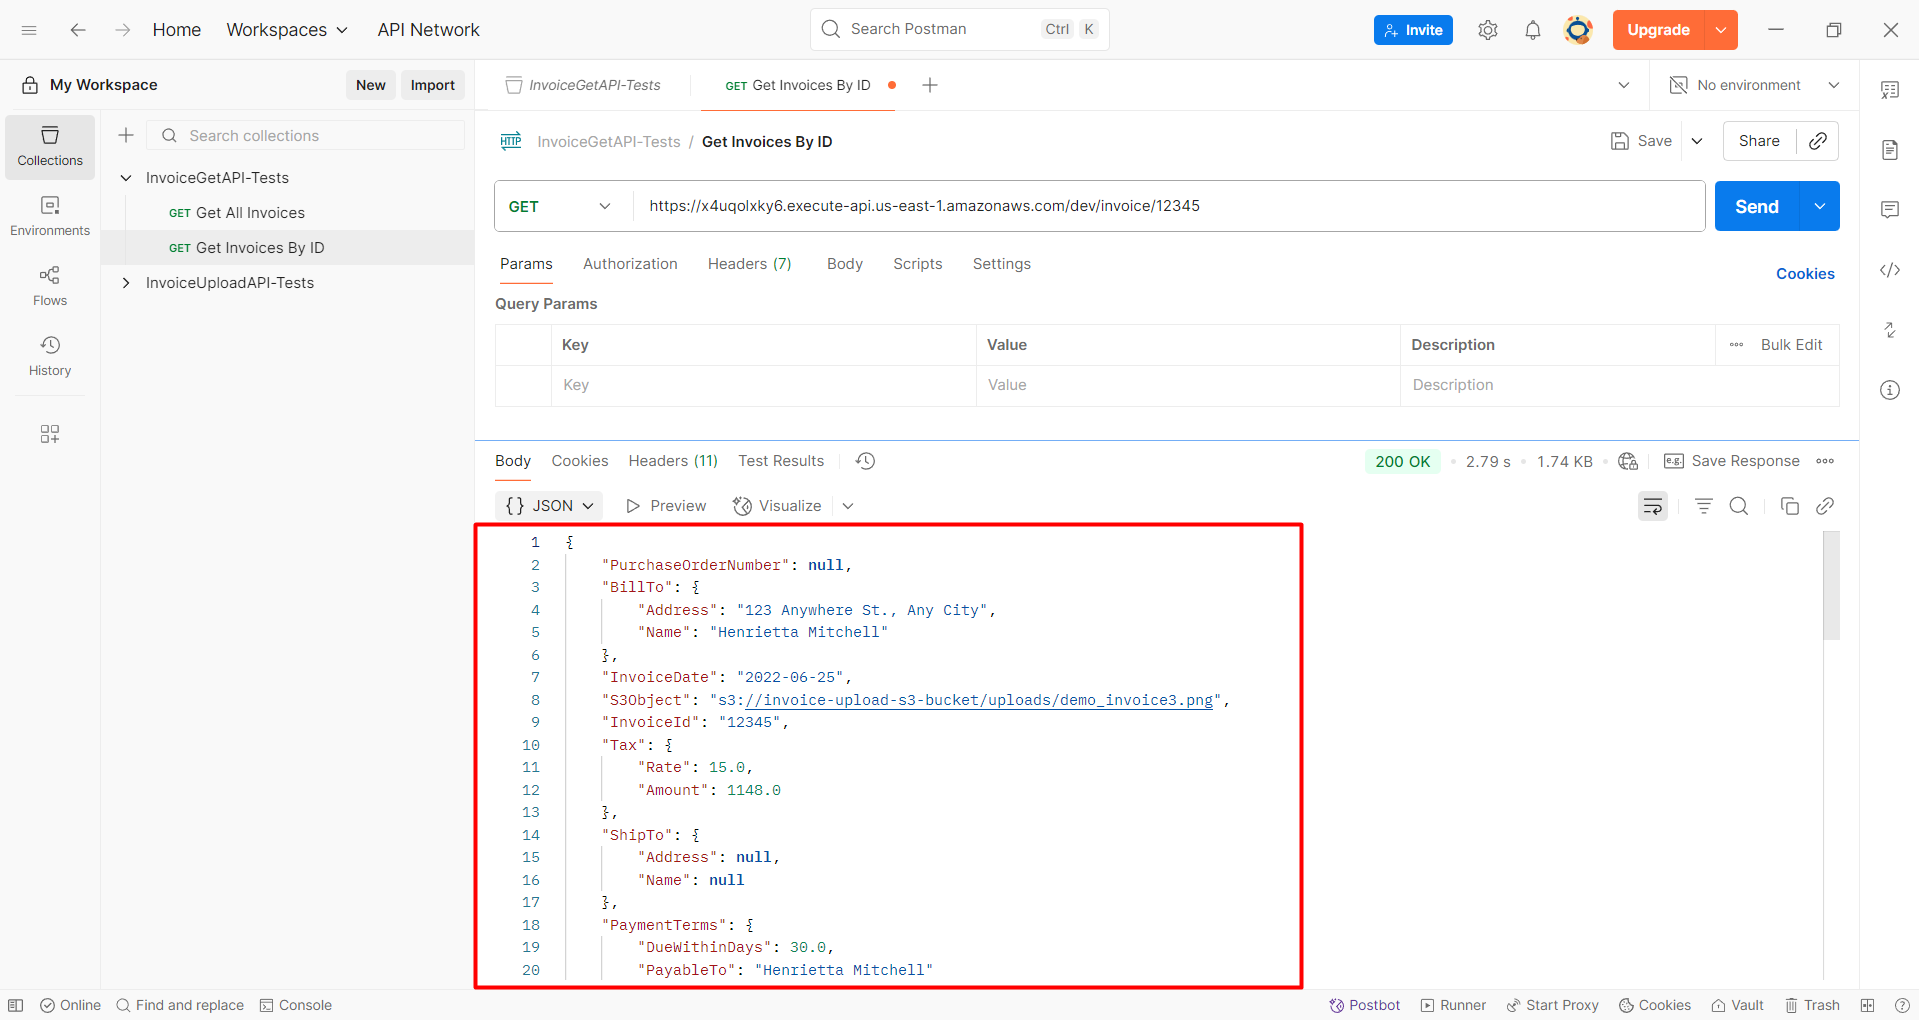Open the JSON response format dropdown
1919x1020 pixels.
[x=548, y=506]
